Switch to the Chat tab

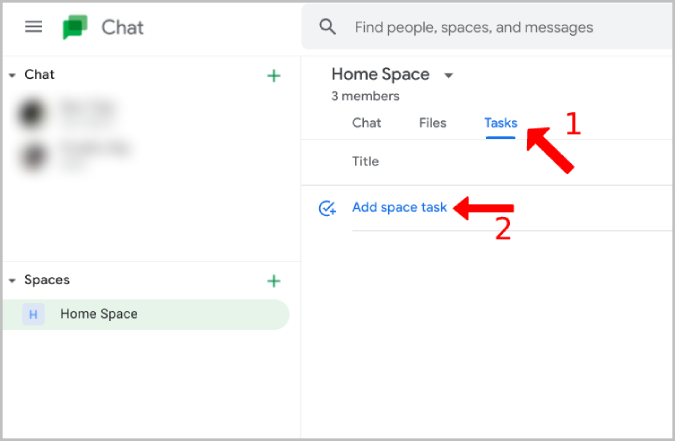(x=366, y=123)
